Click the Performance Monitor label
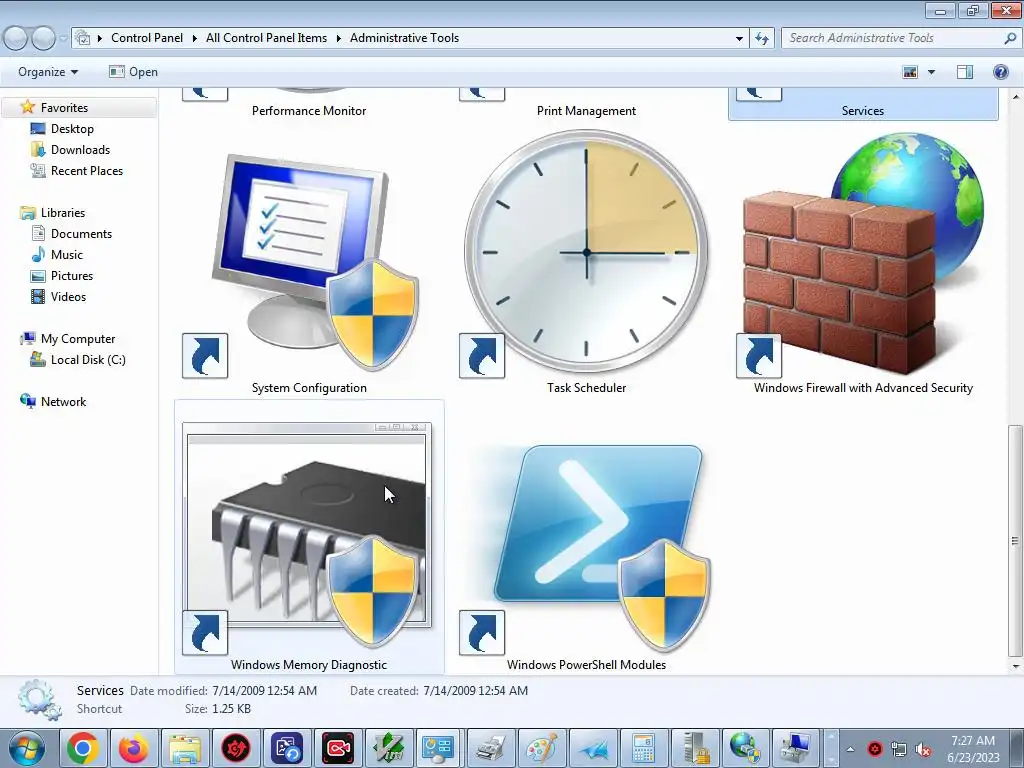Image resolution: width=1024 pixels, height=768 pixels. tap(309, 111)
